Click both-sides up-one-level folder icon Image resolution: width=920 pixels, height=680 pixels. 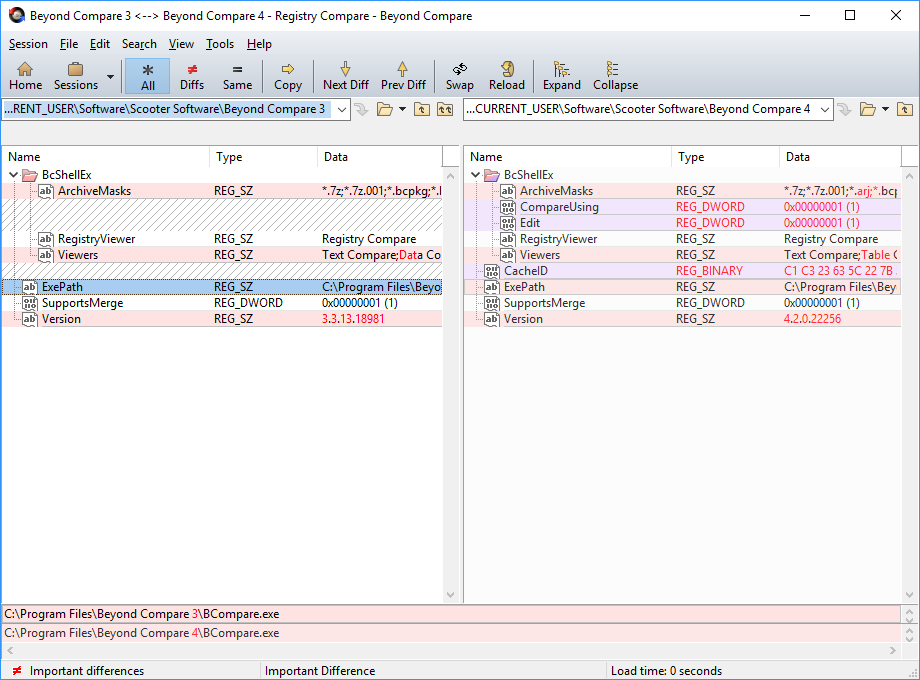(x=445, y=109)
